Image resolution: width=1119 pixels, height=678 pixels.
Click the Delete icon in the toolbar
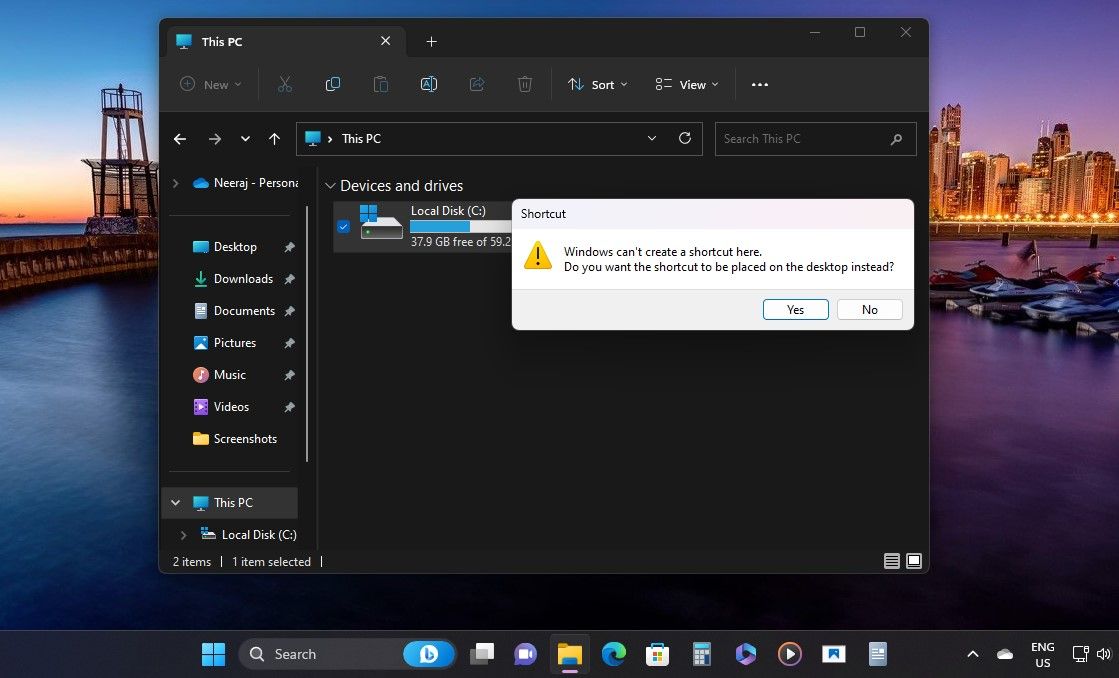525,84
